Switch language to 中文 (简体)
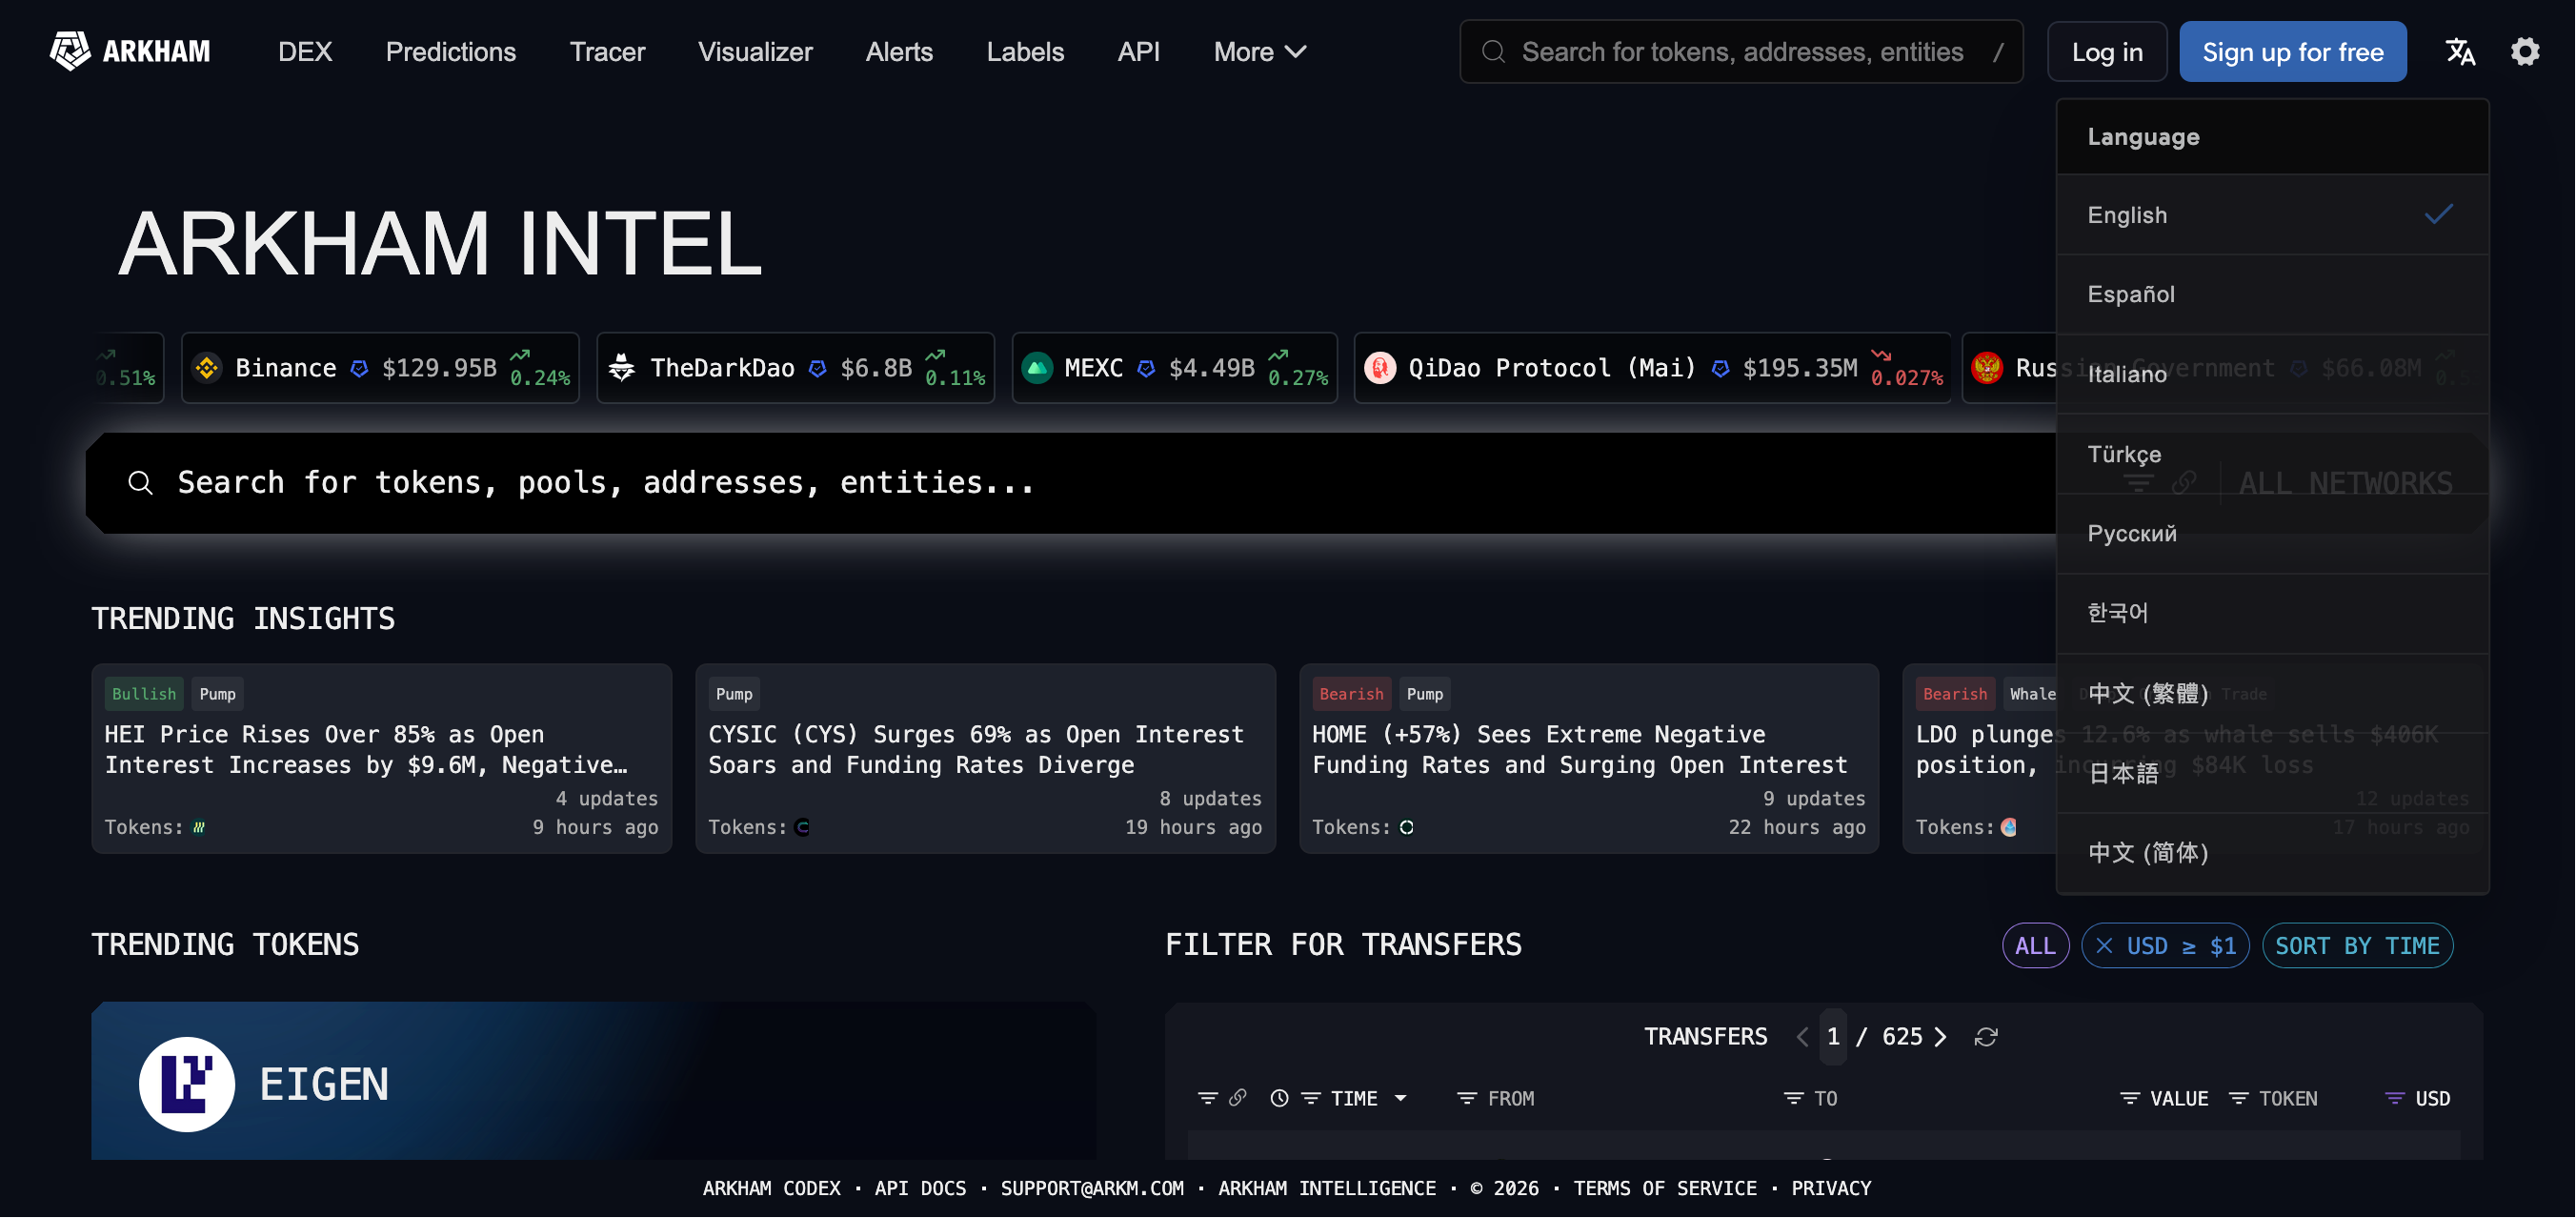The width and height of the screenshot is (2576, 1218). coord(2272,852)
